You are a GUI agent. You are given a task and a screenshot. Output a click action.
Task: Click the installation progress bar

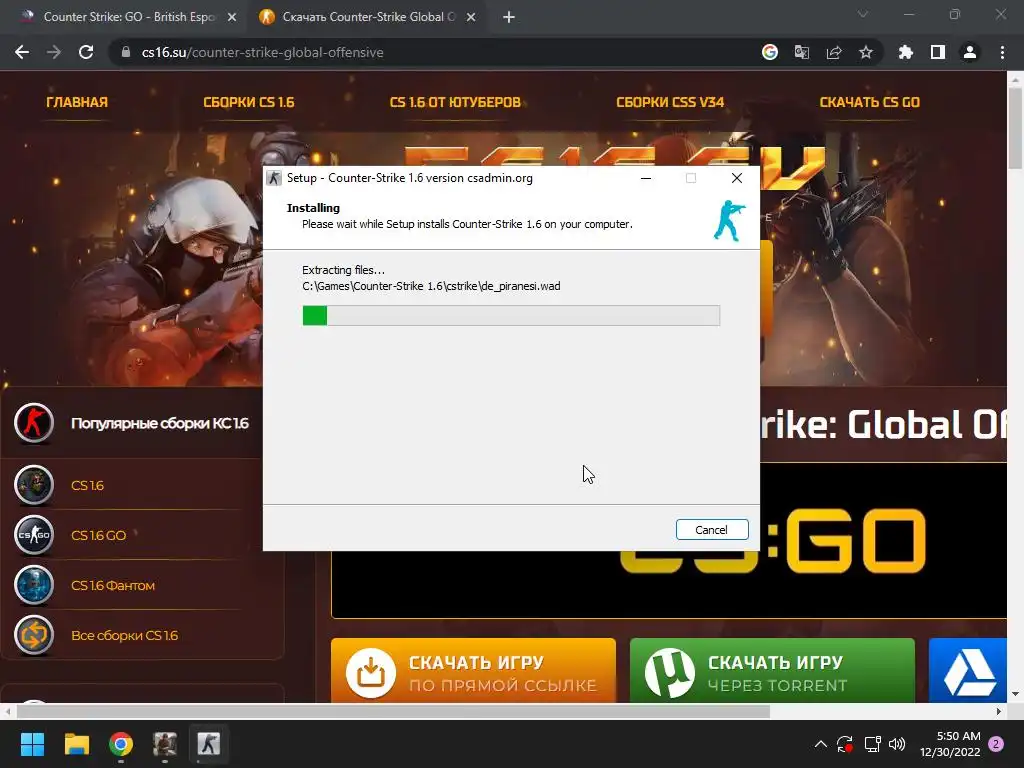[x=511, y=315]
